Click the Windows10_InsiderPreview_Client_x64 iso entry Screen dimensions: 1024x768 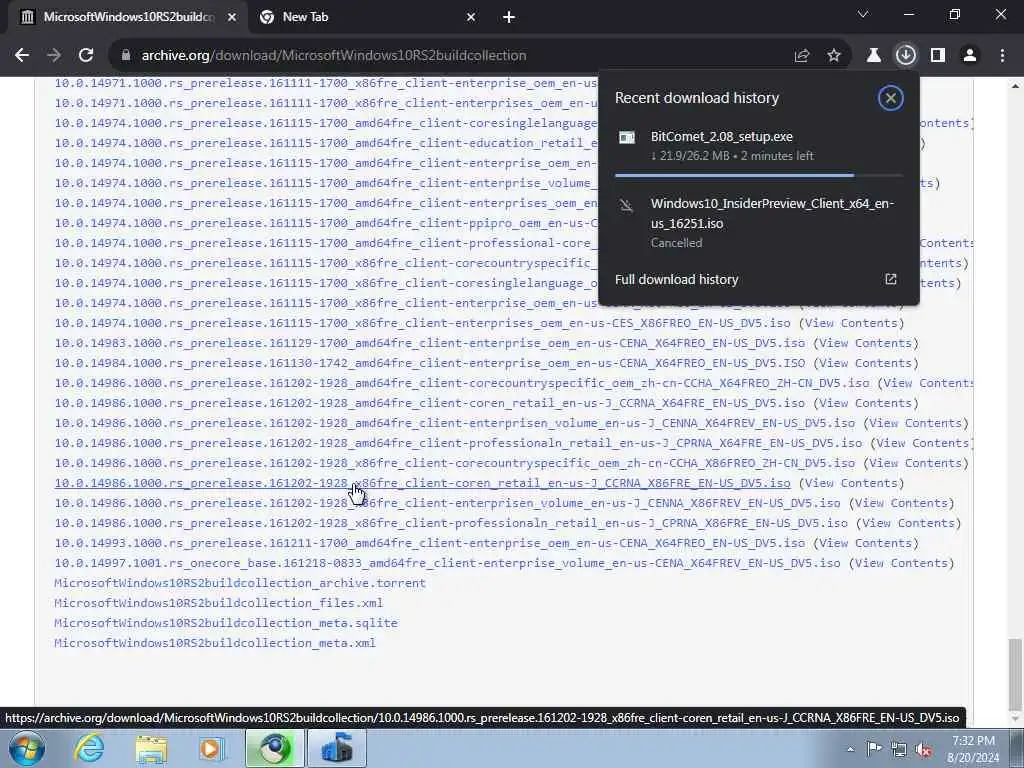click(x=758, y=223)
